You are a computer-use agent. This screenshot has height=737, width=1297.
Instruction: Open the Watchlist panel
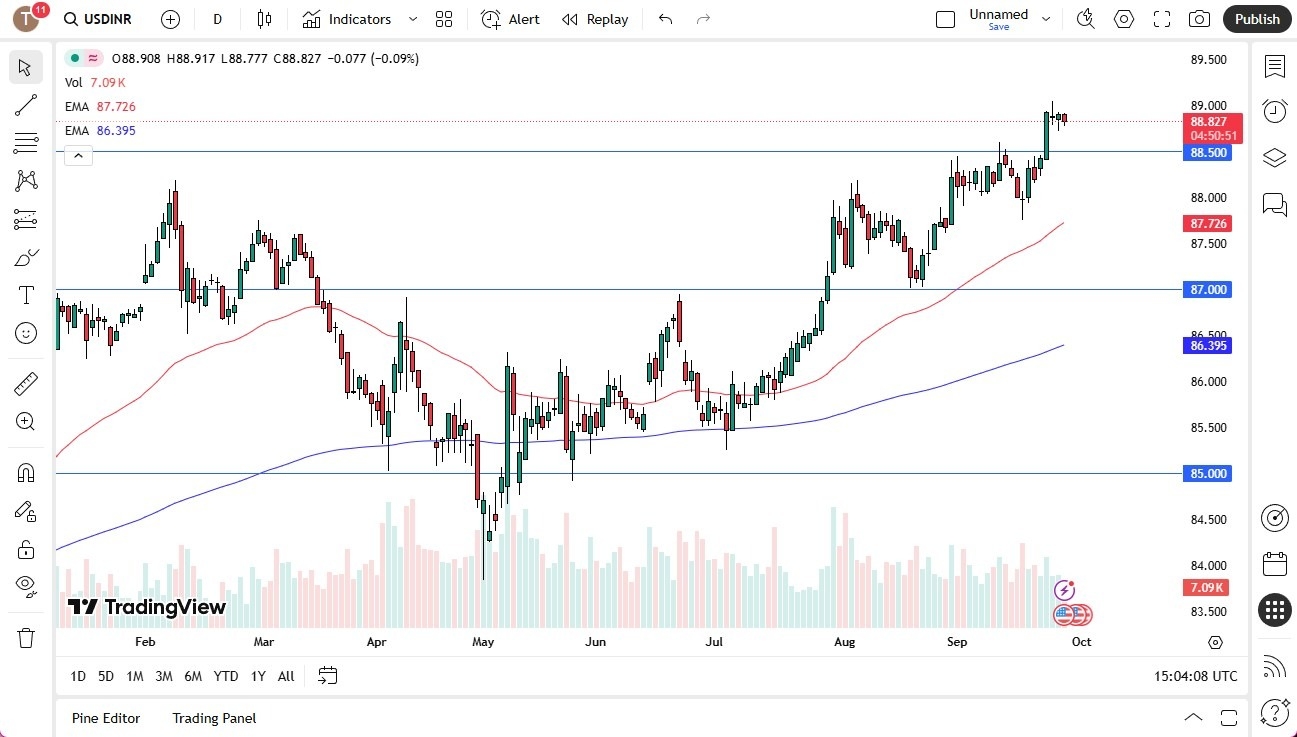pos(1274,66)
